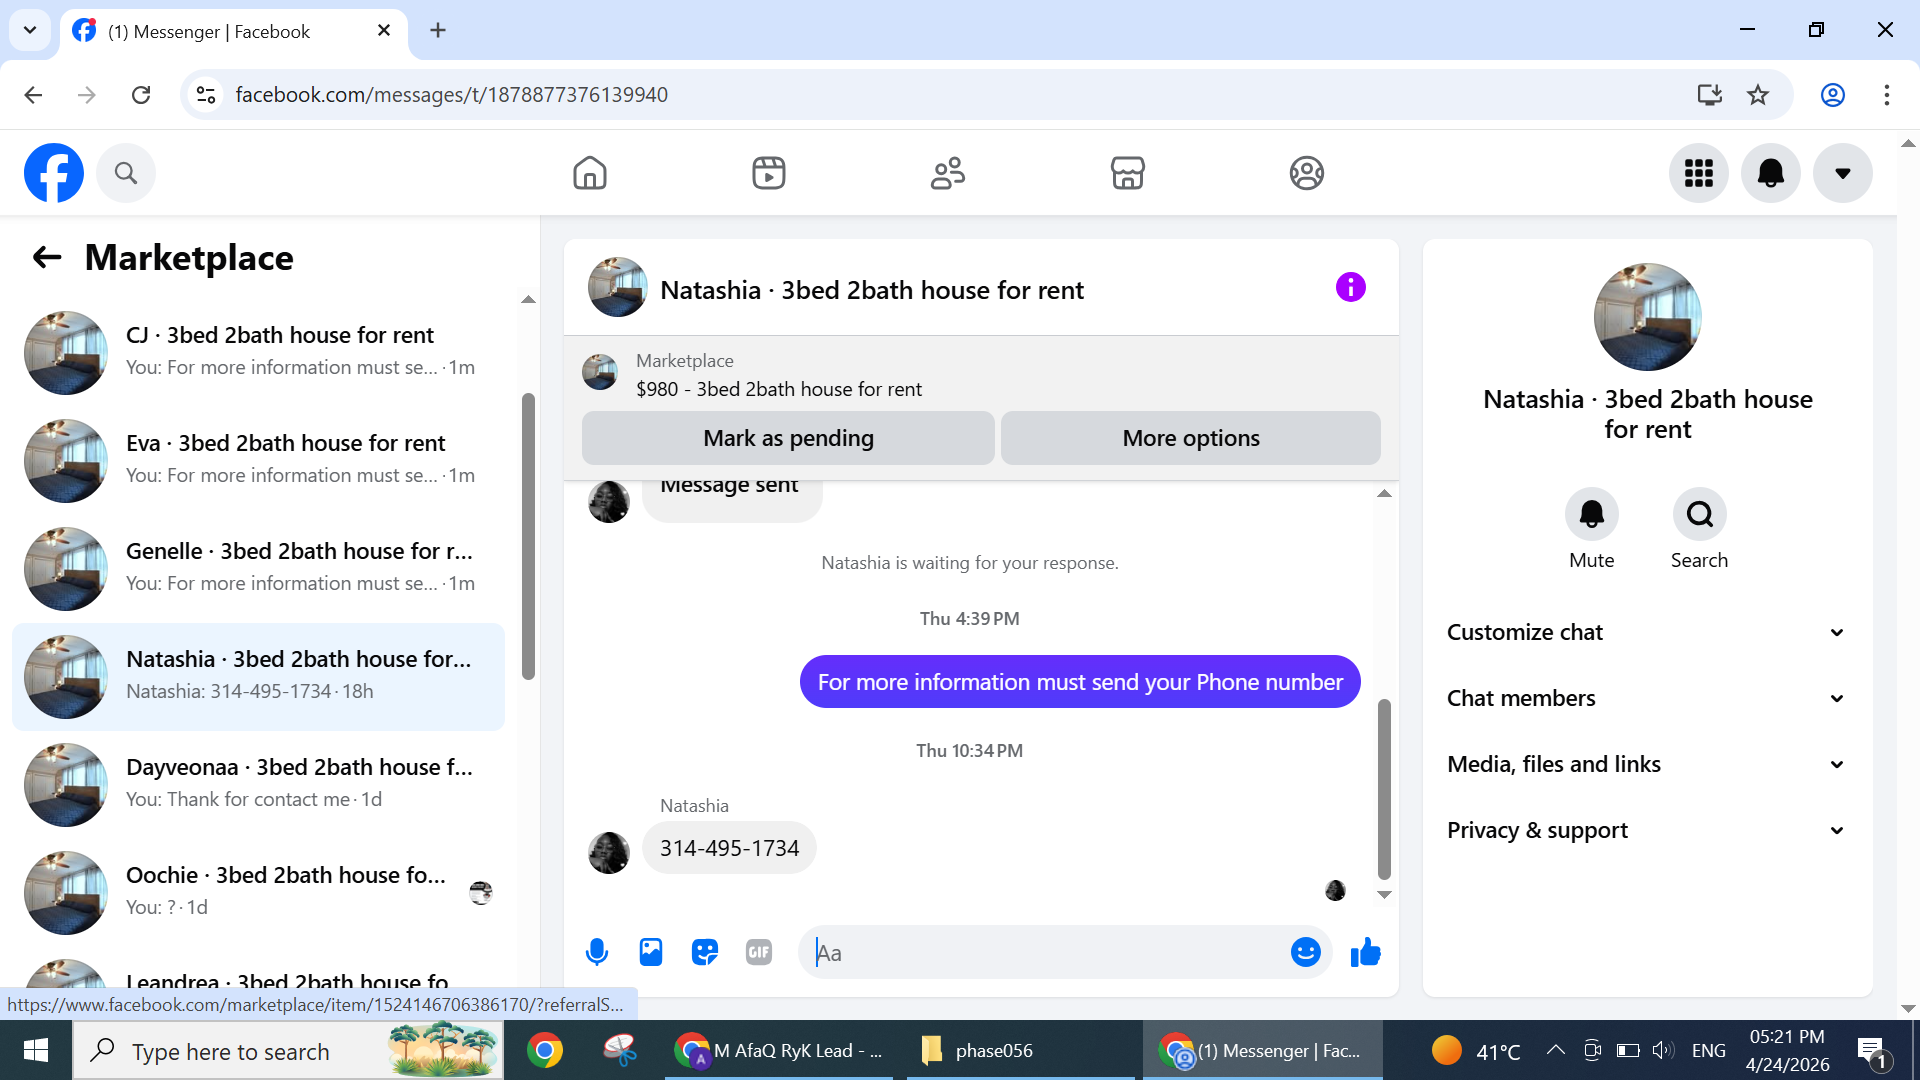Click the 314-495-1734 message bubble
The height and width of the screenshot is (1080, 1920).
(x=729, y=848)
